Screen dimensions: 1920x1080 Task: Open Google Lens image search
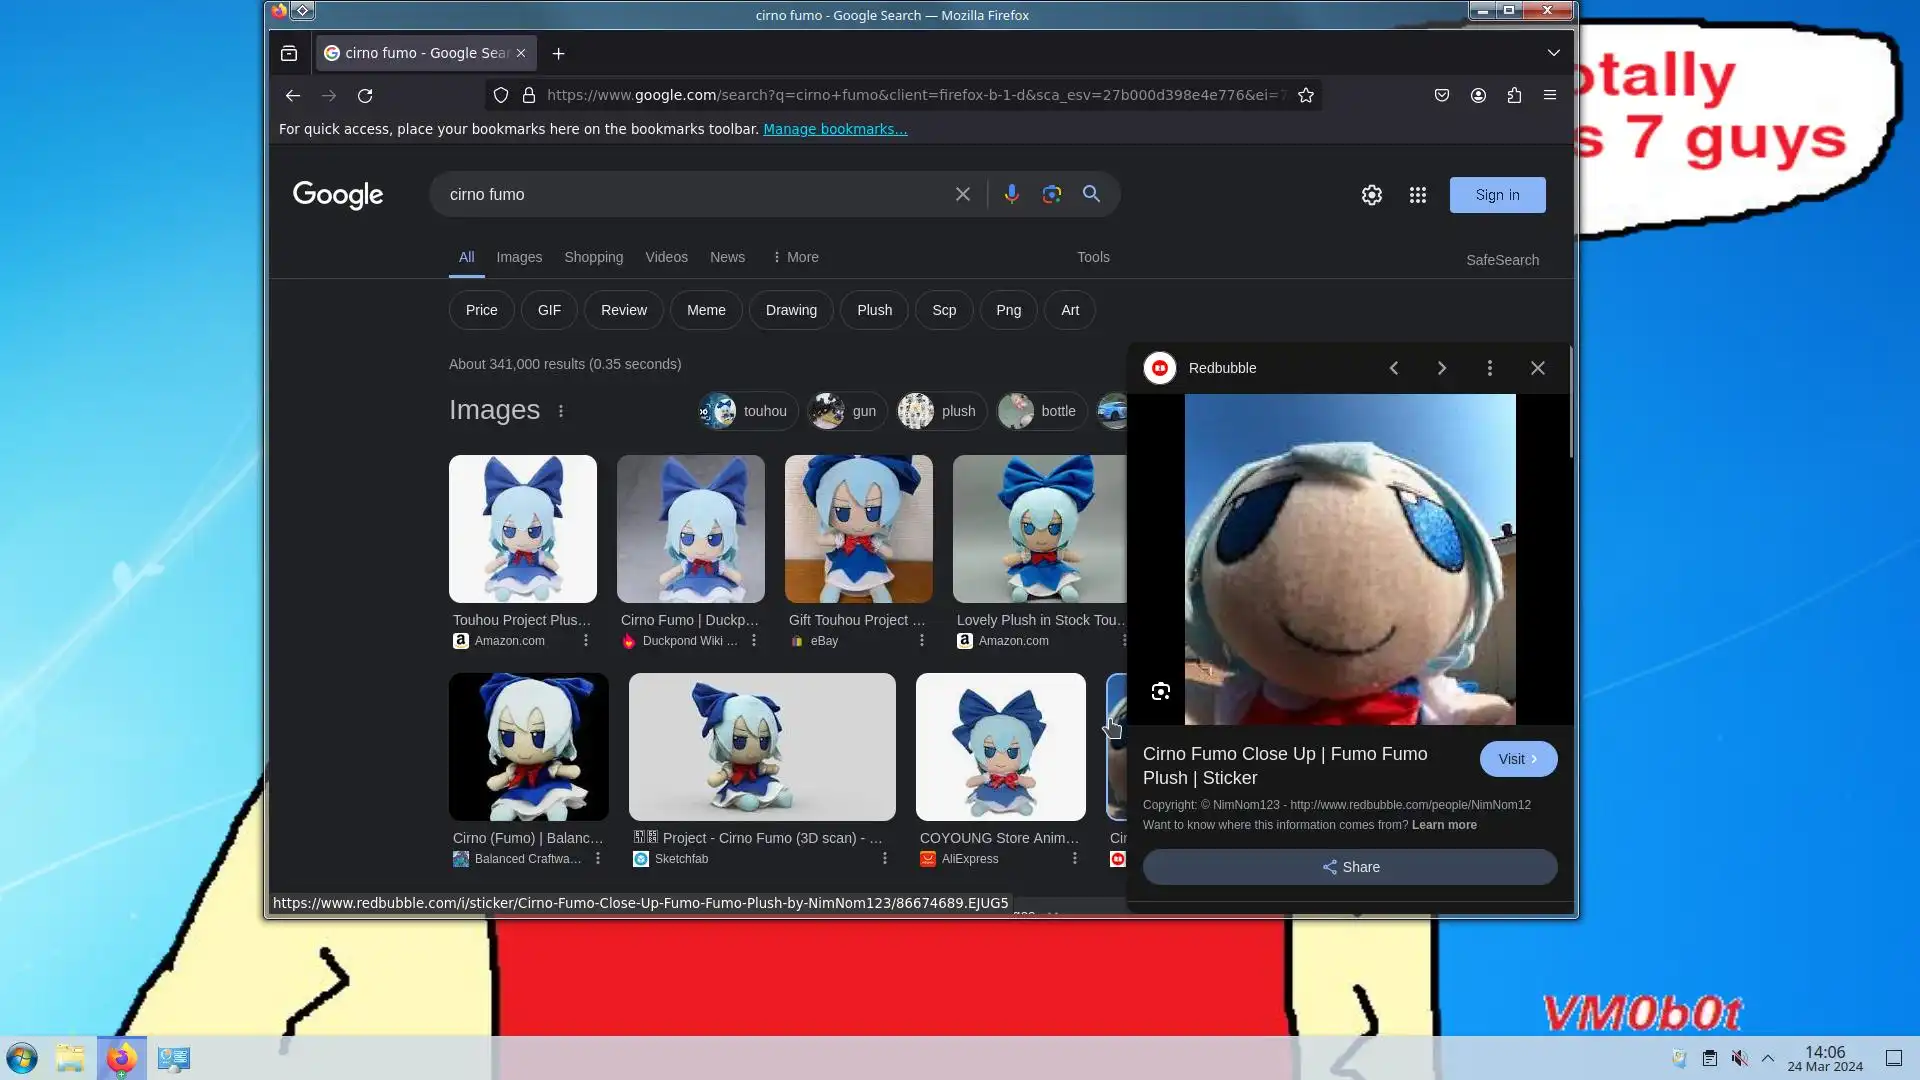(1051, 194)
